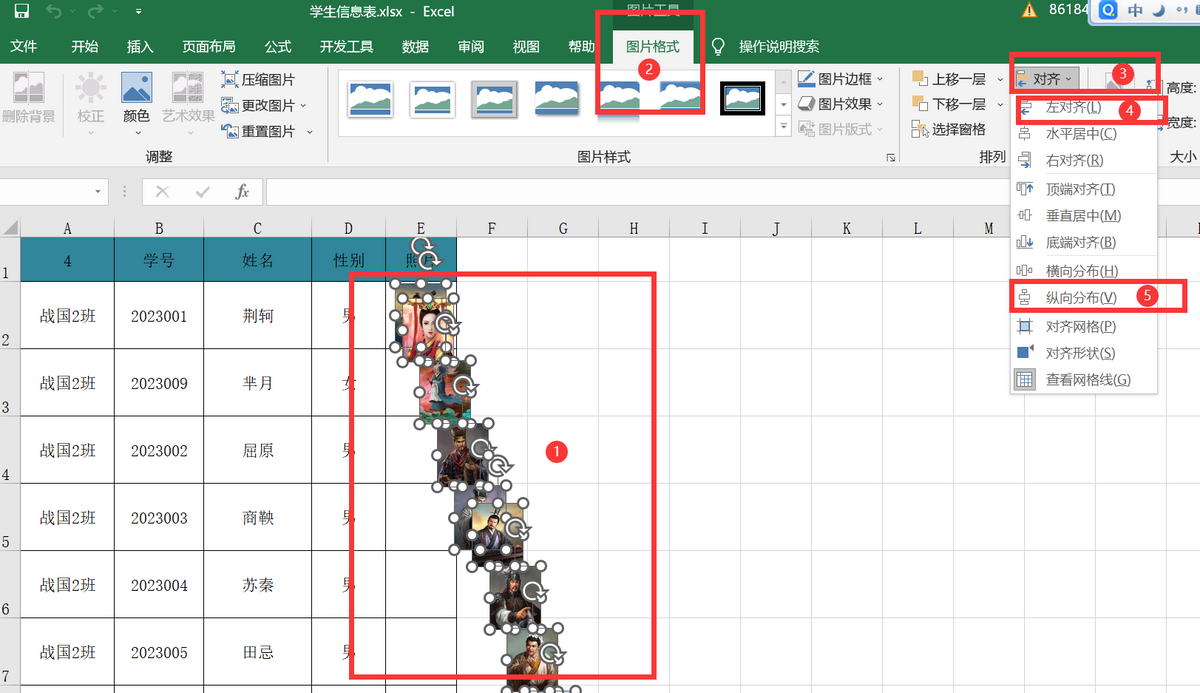The height and width of the screenshot is (693, 1200).
Task: Click the Save icon in title bar
Action: (20, 12)
